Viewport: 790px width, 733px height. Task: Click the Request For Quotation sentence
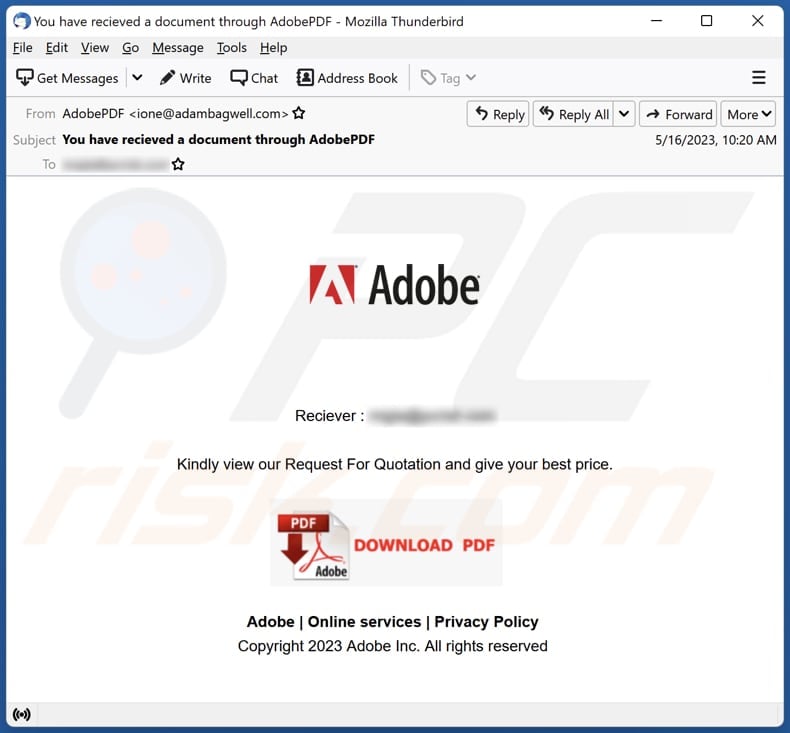tap(394, 464)
